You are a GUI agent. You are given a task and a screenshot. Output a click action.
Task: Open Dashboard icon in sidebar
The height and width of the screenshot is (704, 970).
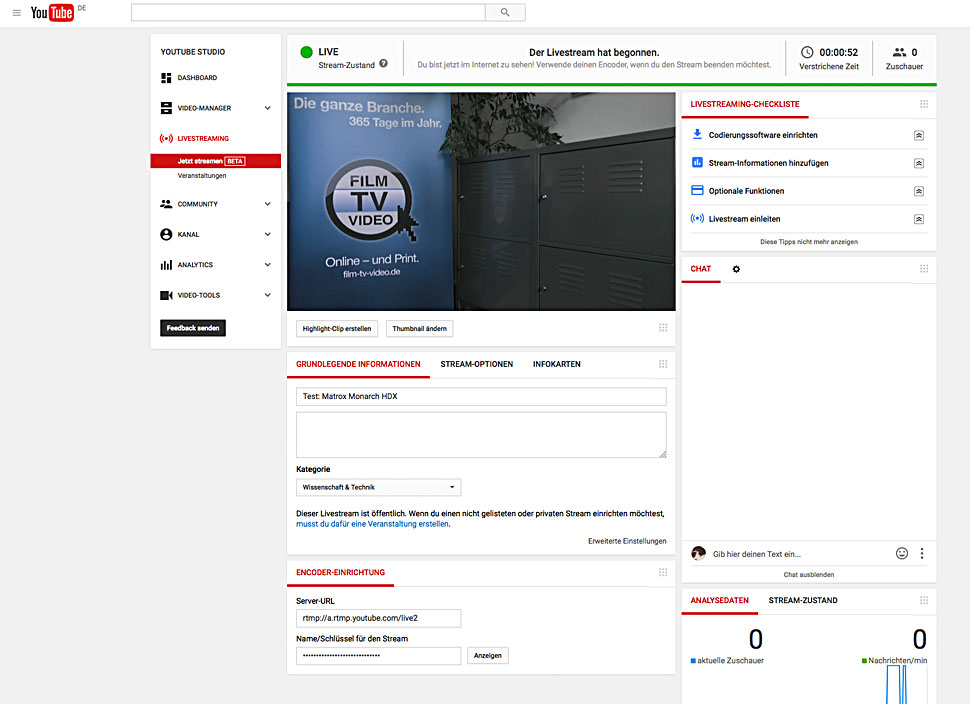pos(166,78)
